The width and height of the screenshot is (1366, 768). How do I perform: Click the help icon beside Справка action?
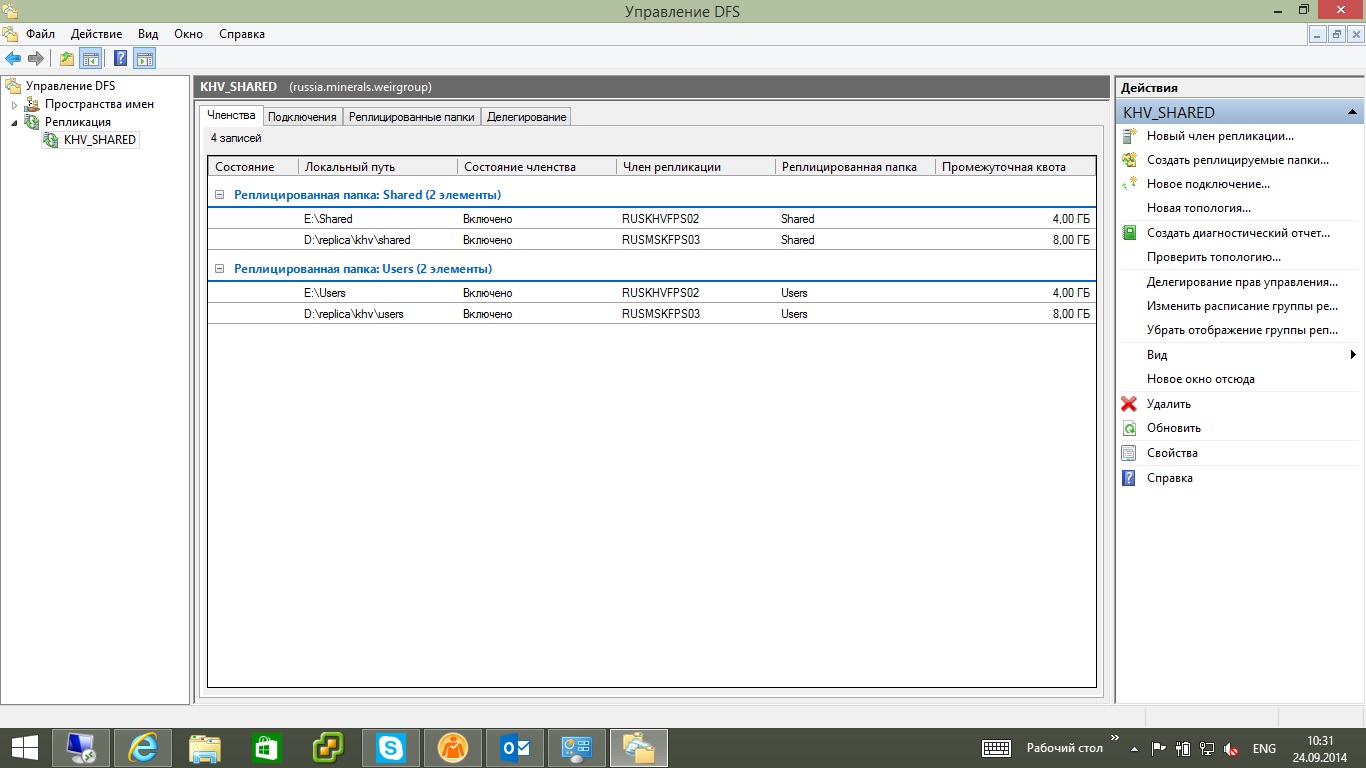tap(1129, 478)
